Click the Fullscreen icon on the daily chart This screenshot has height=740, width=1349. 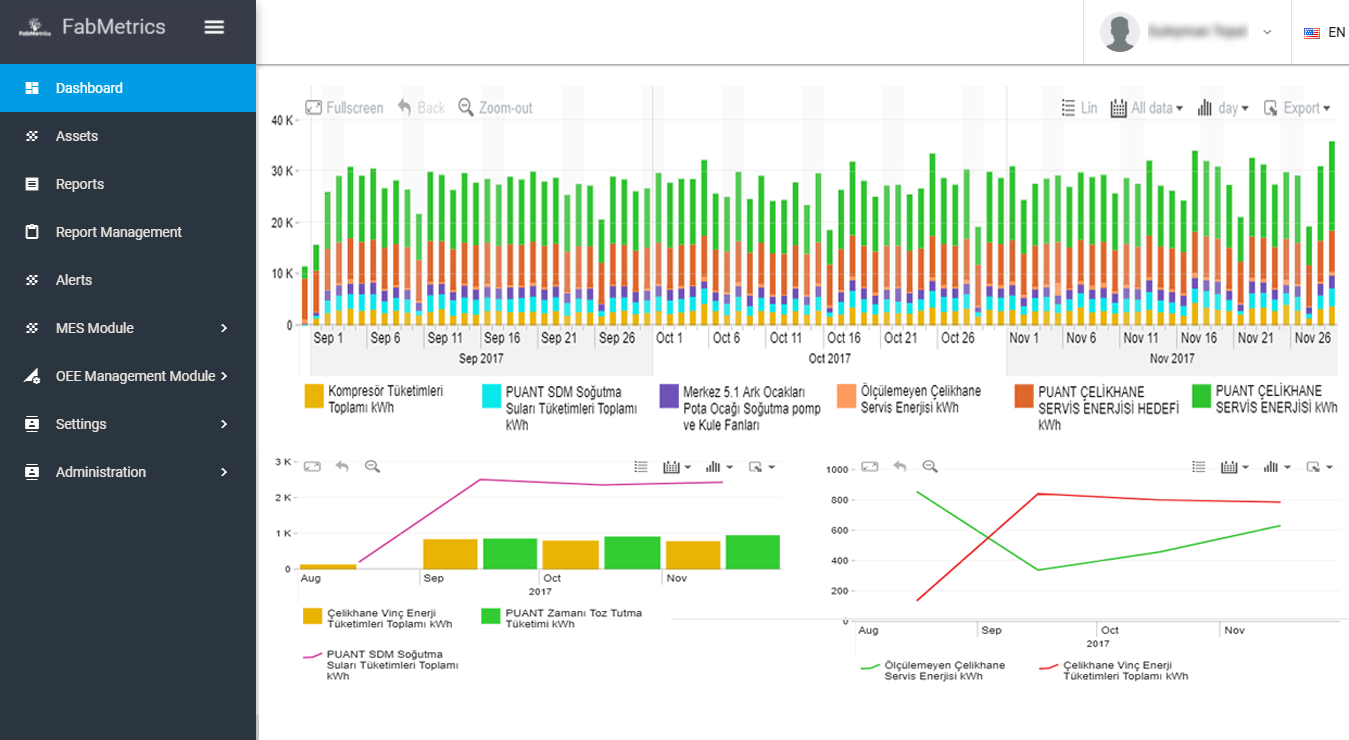tap(314, 107)
